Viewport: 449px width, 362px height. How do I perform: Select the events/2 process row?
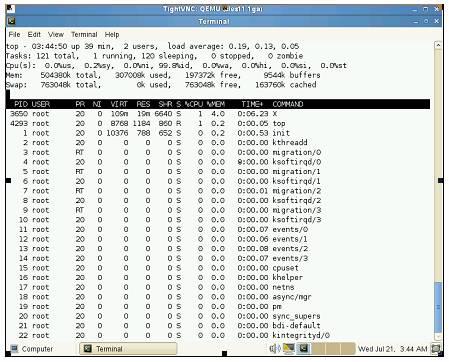218,249
